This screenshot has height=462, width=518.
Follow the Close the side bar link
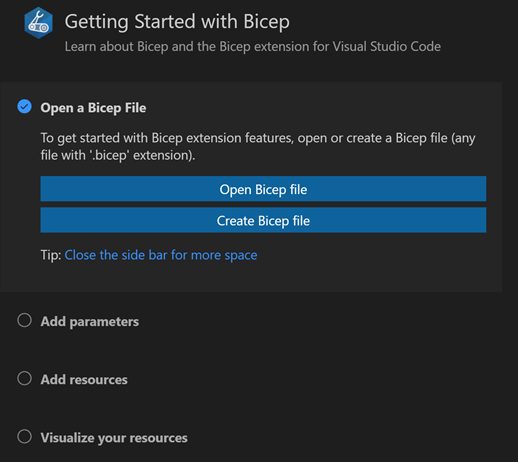click(161, 255)
